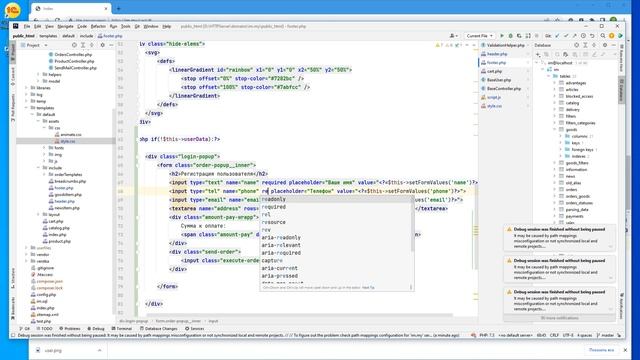Screen dimensions: 640x360
Task: Collapse the tables node in Database tree
Action: (x=549, y=76)
